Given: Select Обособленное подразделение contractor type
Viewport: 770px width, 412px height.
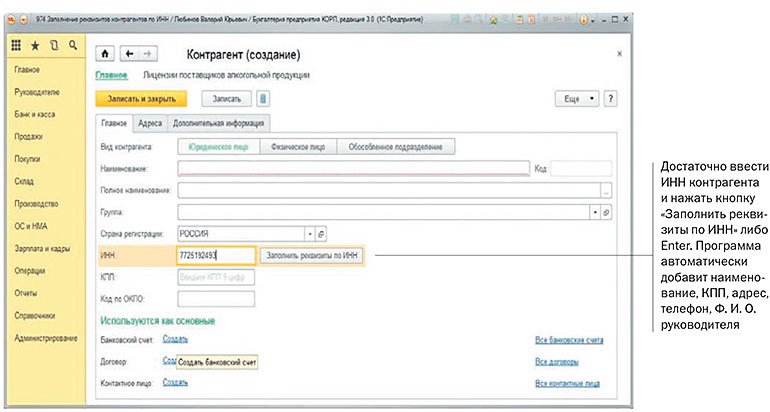Looking at the screenshot, I should pyautogui.click(x=393, y=147).
